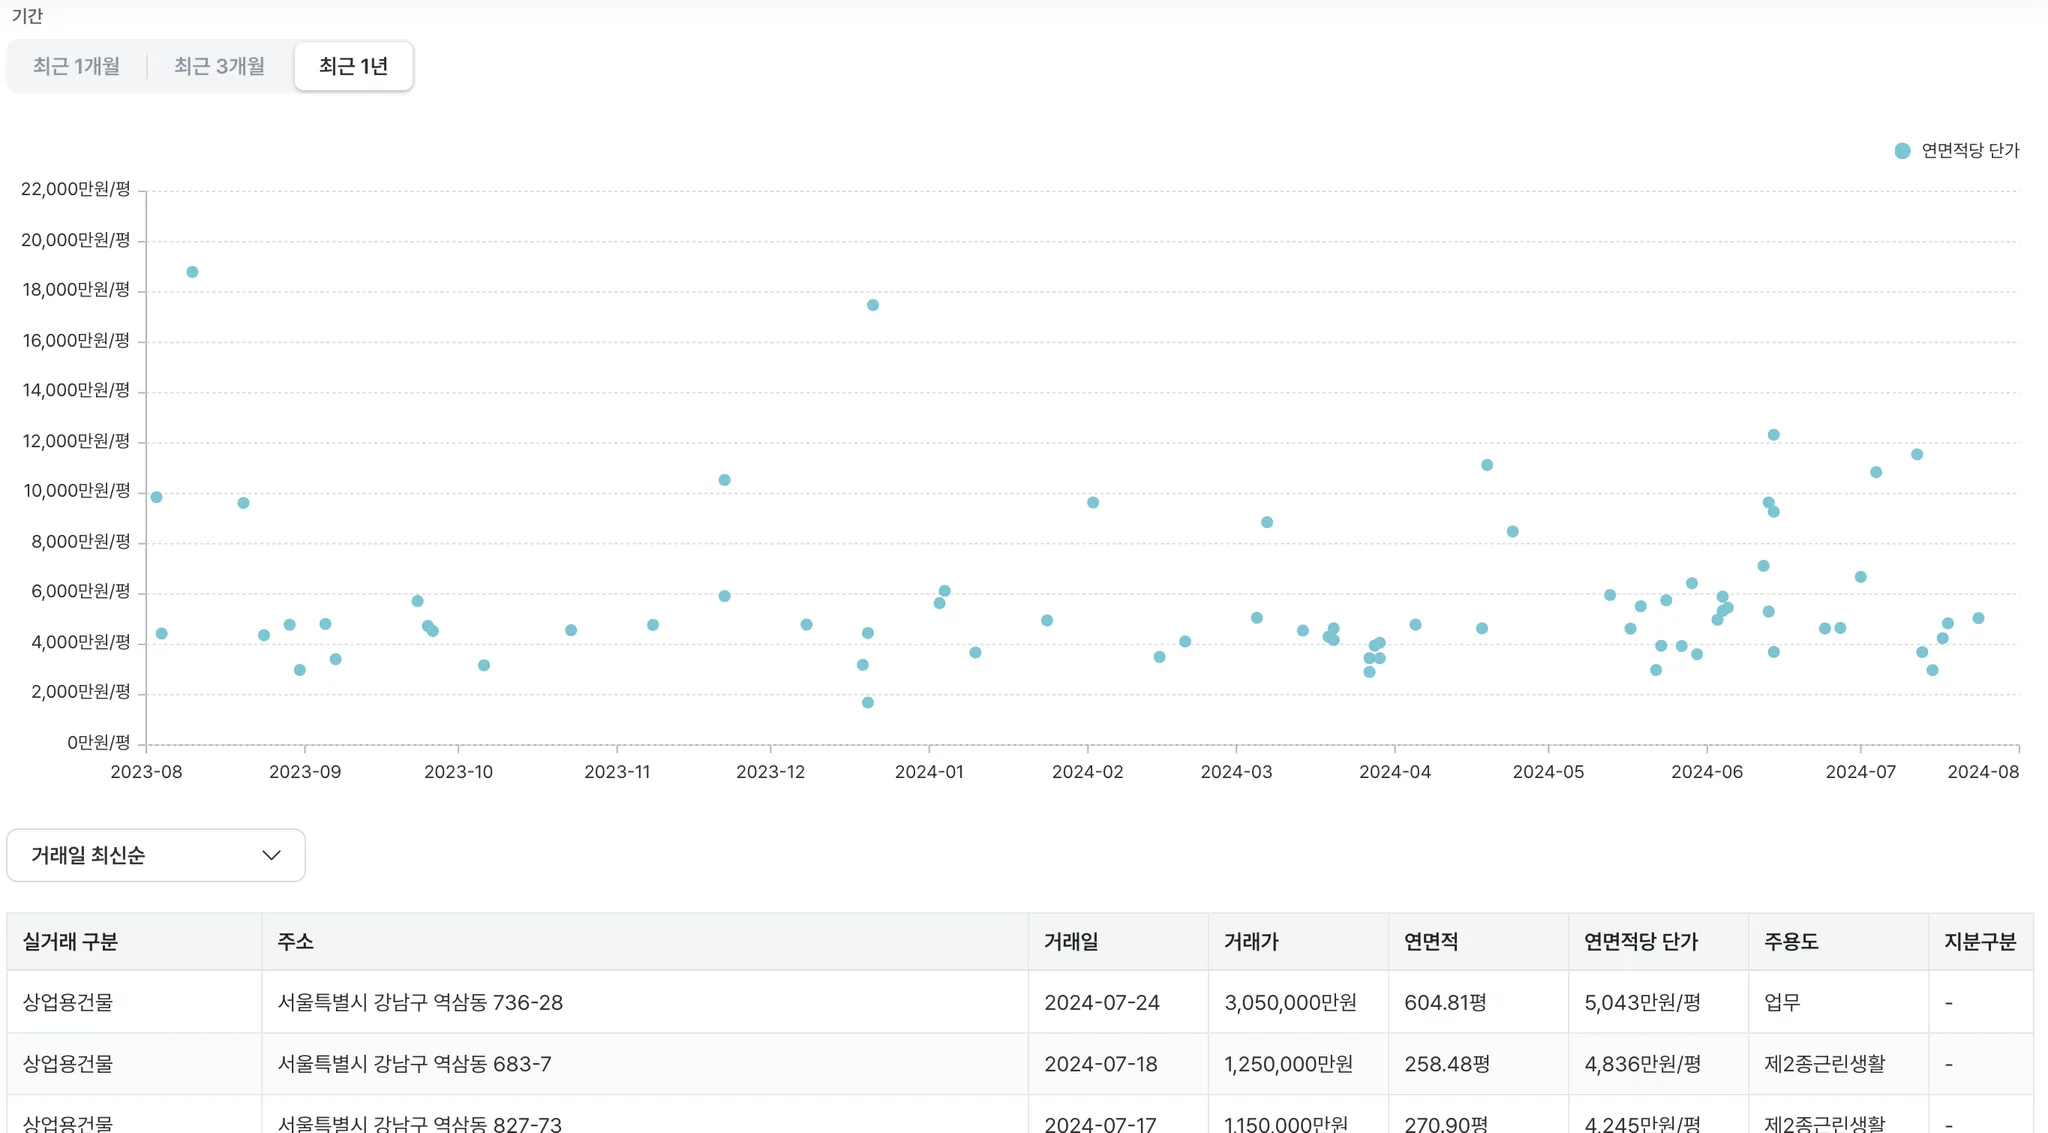Click the highest data point near 2023-08
Screen dimensions: 2048x1133
click(192, 272)
